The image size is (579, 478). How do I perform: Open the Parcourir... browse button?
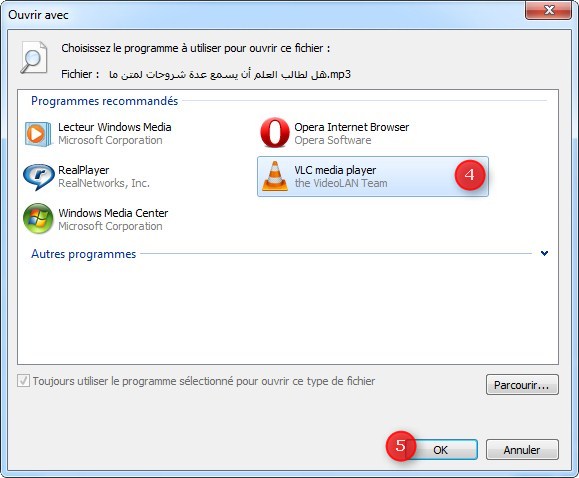click(522, 385)
